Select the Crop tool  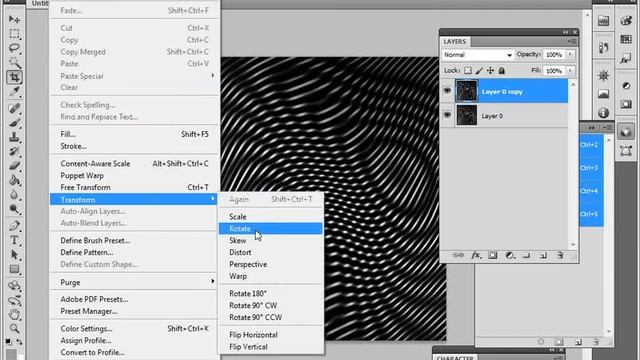pos(14,77)
